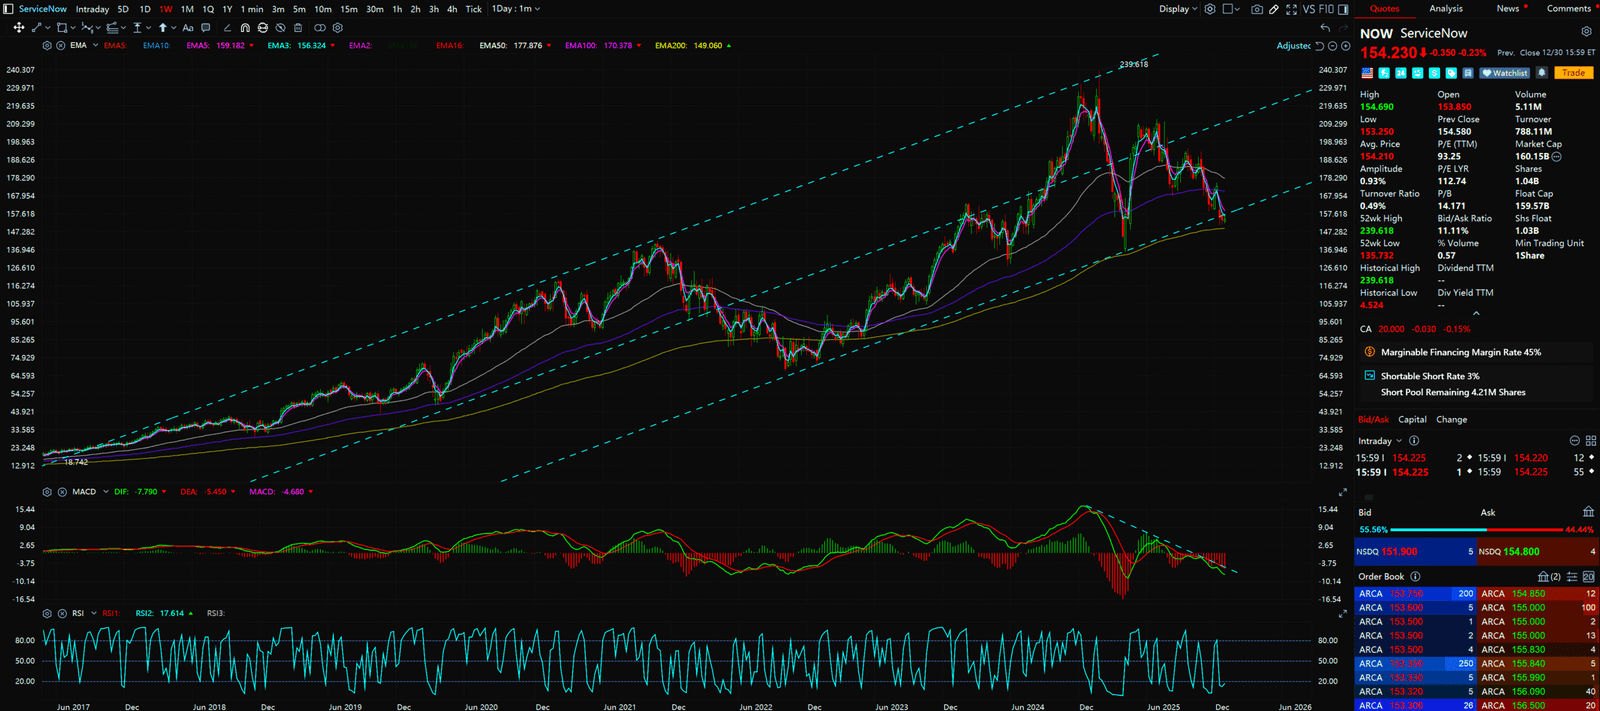1600x711 pixels.
Task: Select the Capital tab
Action: [1412, 420]
